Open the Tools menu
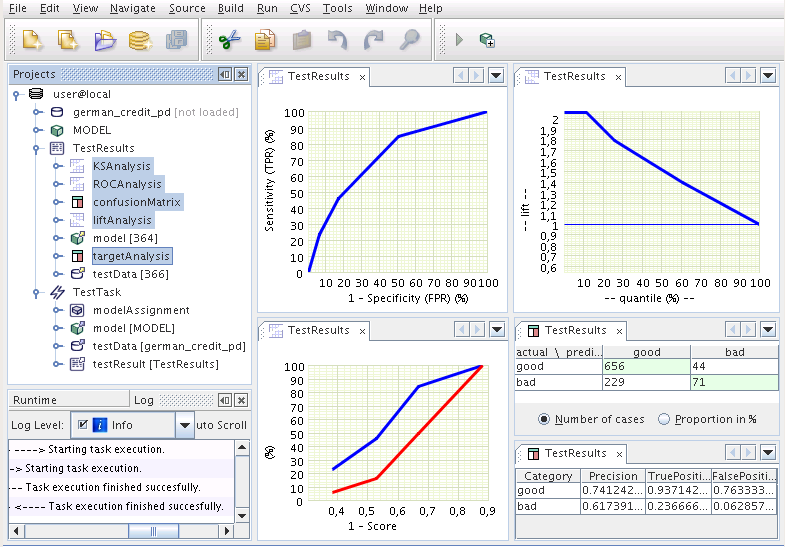This screenshot has width=785, height=547. tap(337, 9)
